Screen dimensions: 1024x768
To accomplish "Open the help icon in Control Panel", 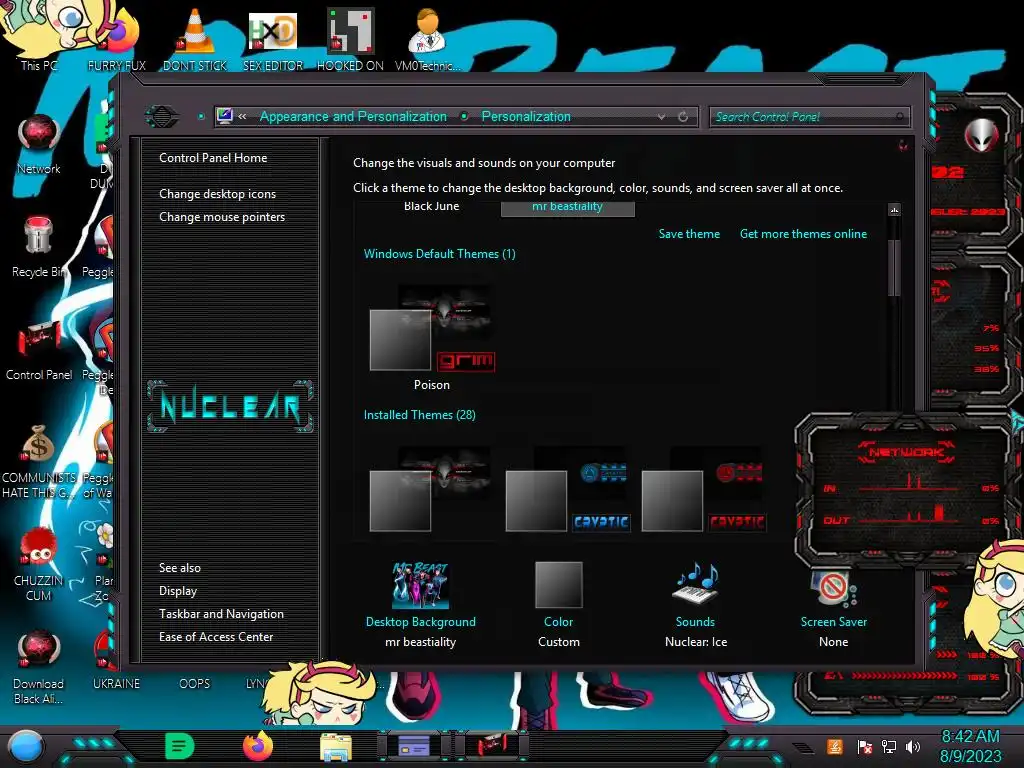I will (x=903, y=145).
